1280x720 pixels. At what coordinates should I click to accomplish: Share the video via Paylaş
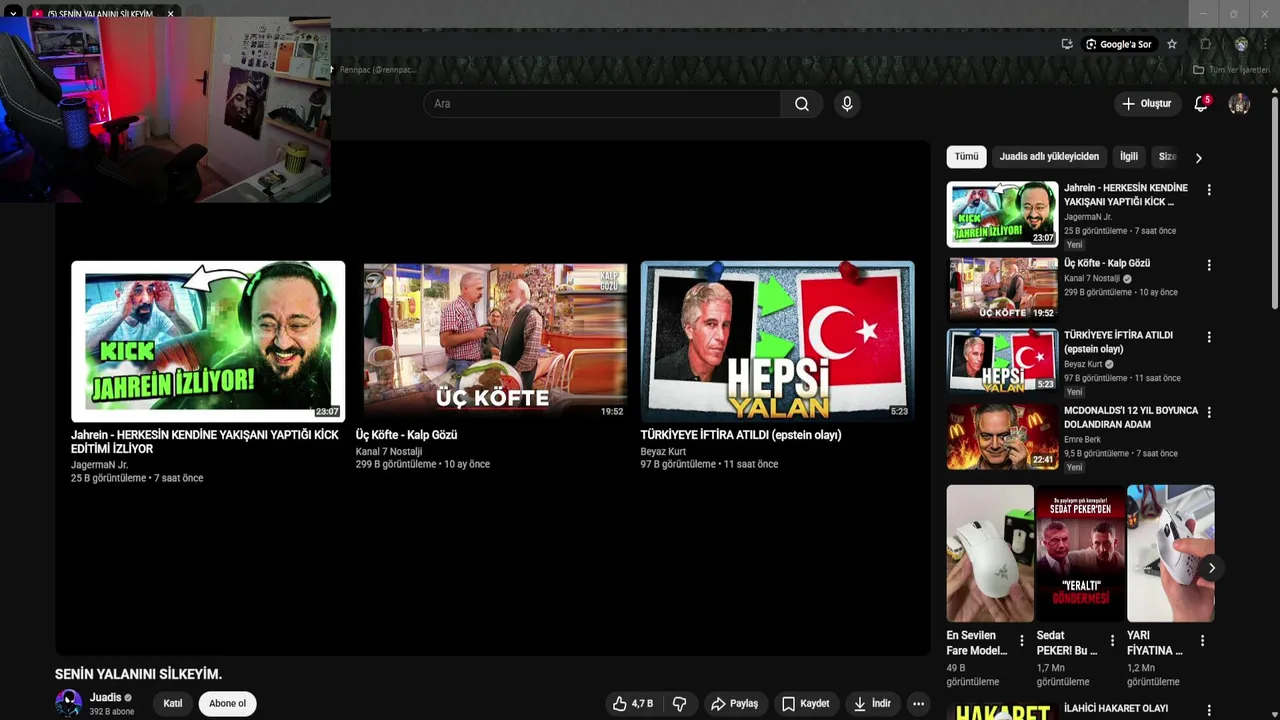click(x=734, y=704)
